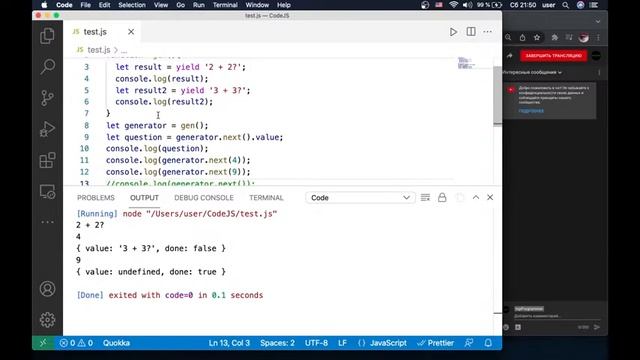
Task: Change encoding via UTF-8
Action: coord(316,343)
